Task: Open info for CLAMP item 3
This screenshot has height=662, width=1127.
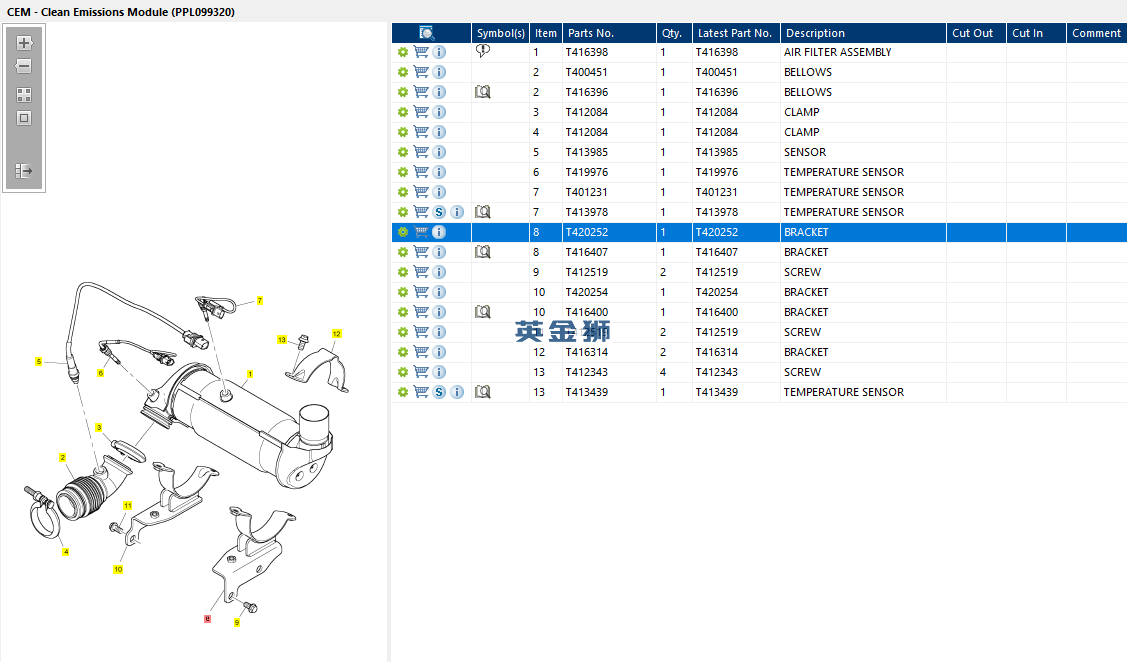Action: 439,112
